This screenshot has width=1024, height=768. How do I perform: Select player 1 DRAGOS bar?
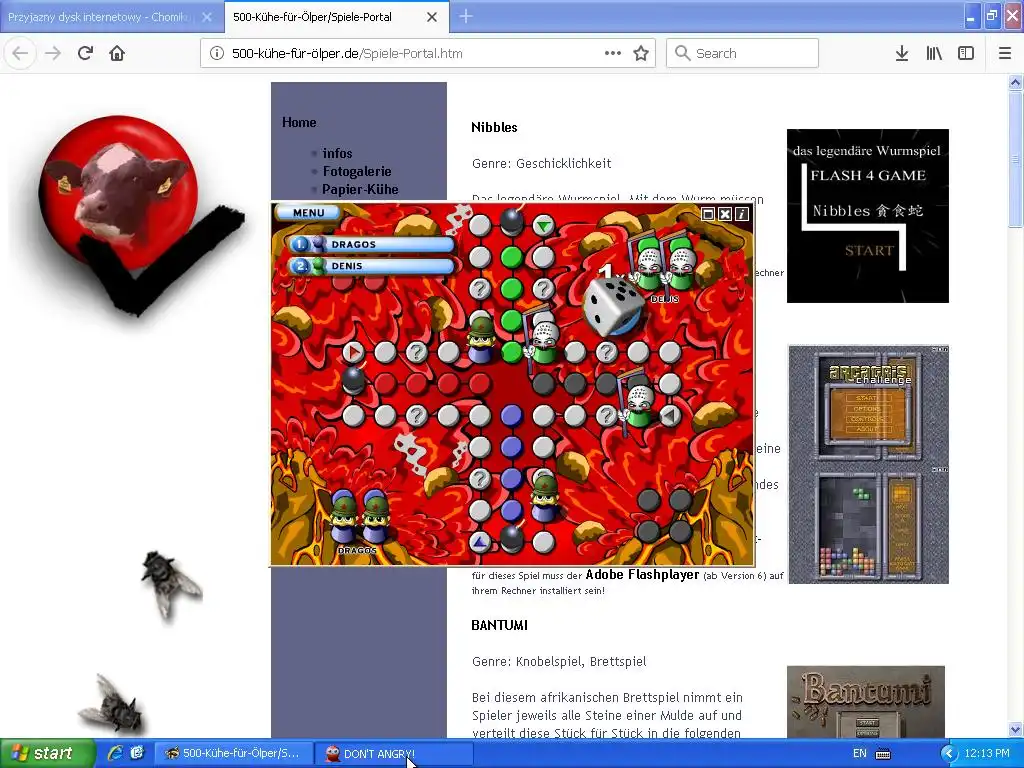point(371,244)
